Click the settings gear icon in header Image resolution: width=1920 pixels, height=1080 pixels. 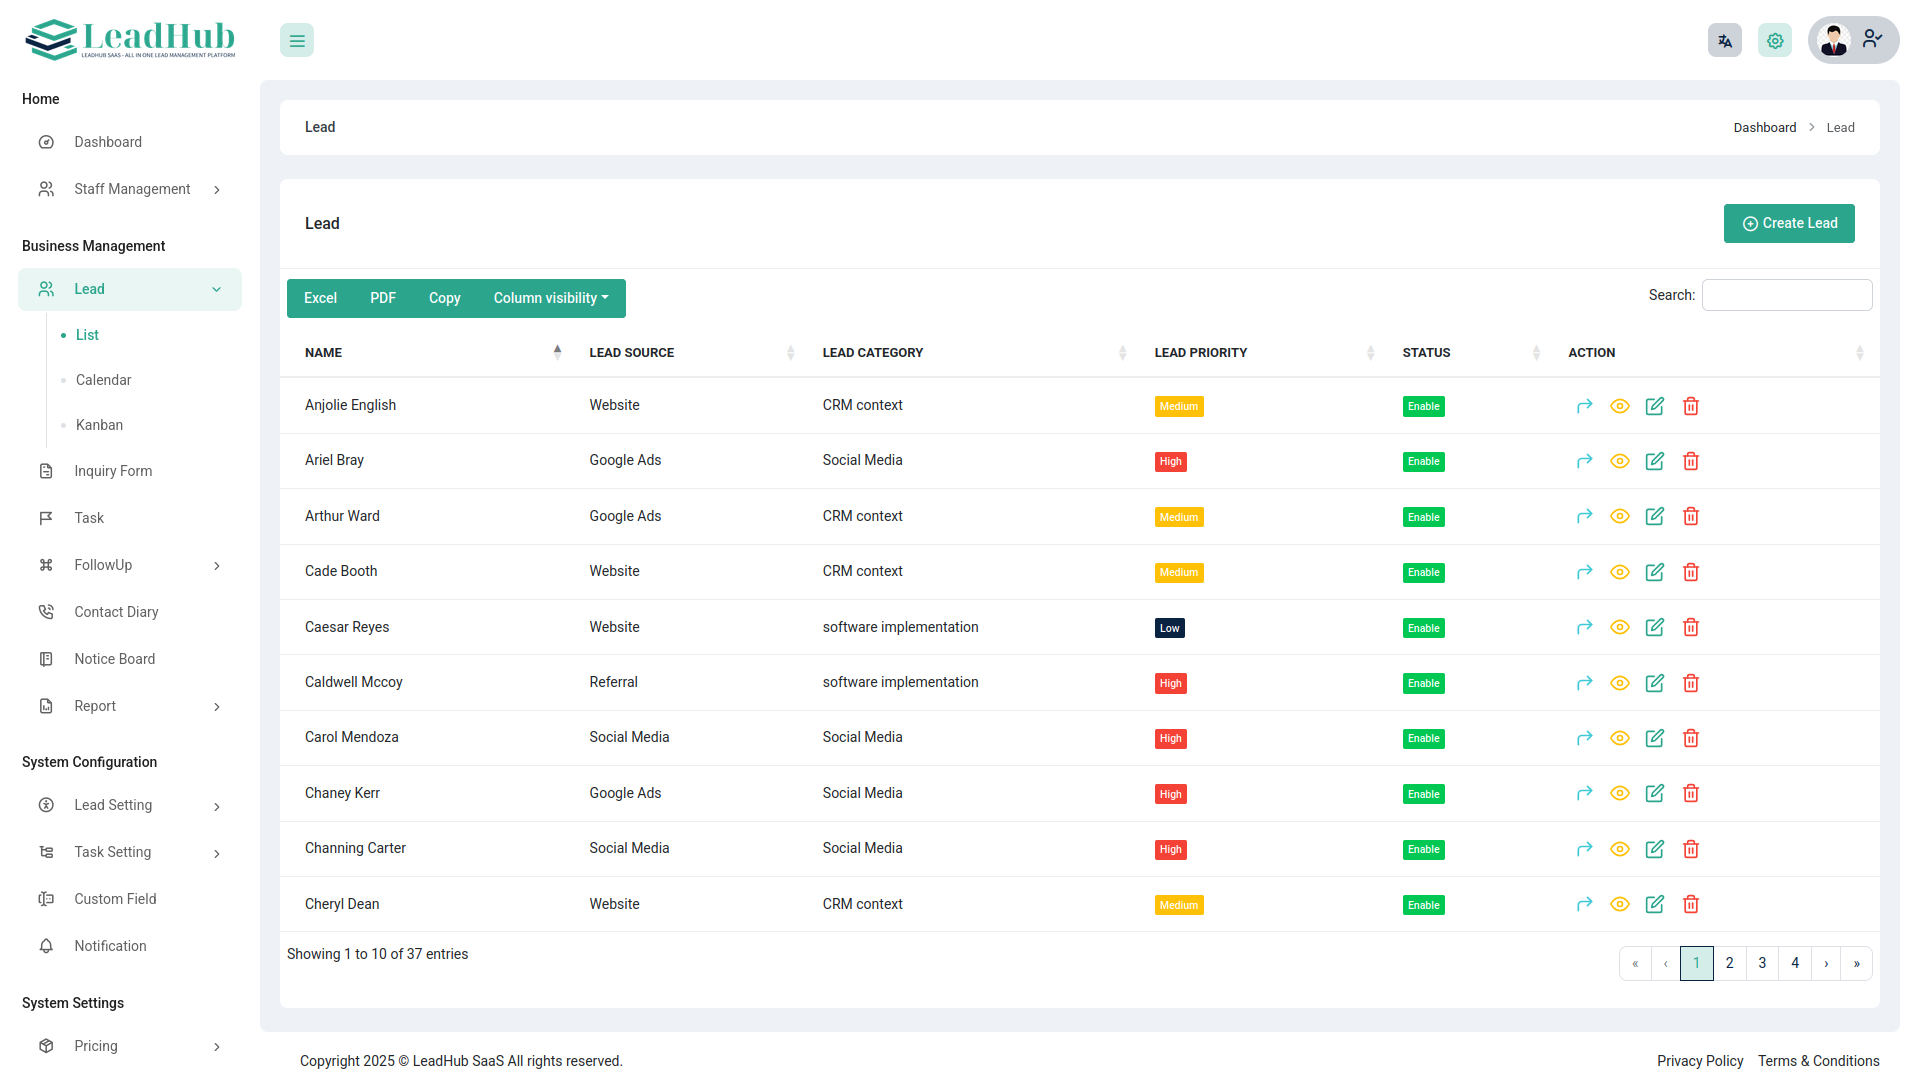[x=1775, y=41]
